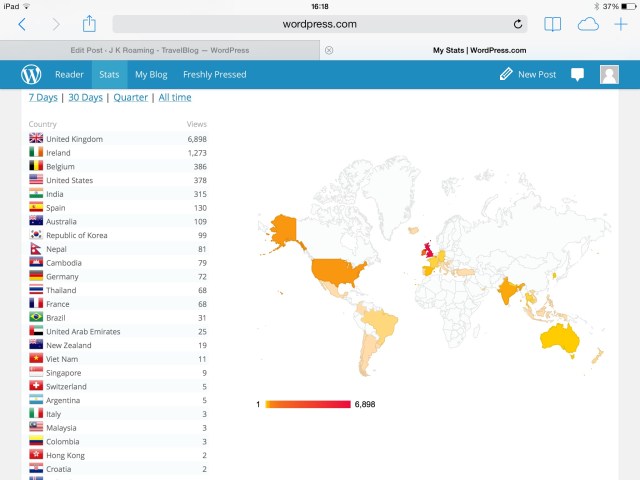Open the user profile avatar
Screen dimensions: 640x480
tap(608, 74)
